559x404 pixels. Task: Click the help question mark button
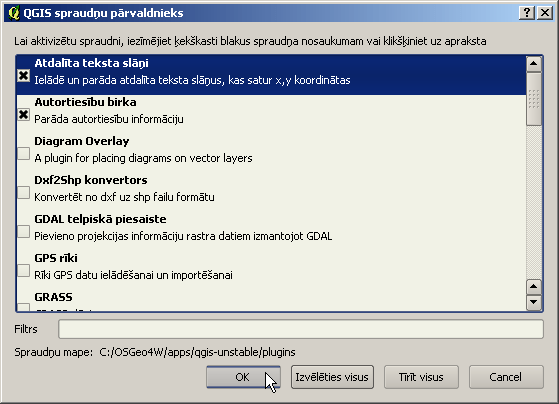[x=527, y=13]
